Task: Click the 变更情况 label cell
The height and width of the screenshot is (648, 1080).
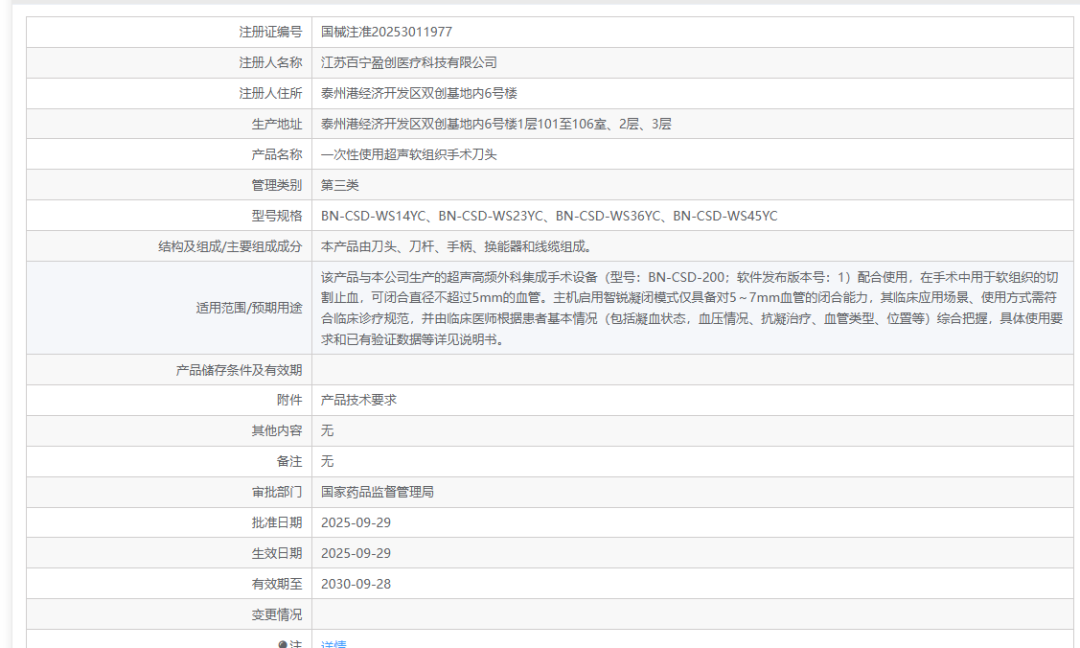Action: click(276, 614)
